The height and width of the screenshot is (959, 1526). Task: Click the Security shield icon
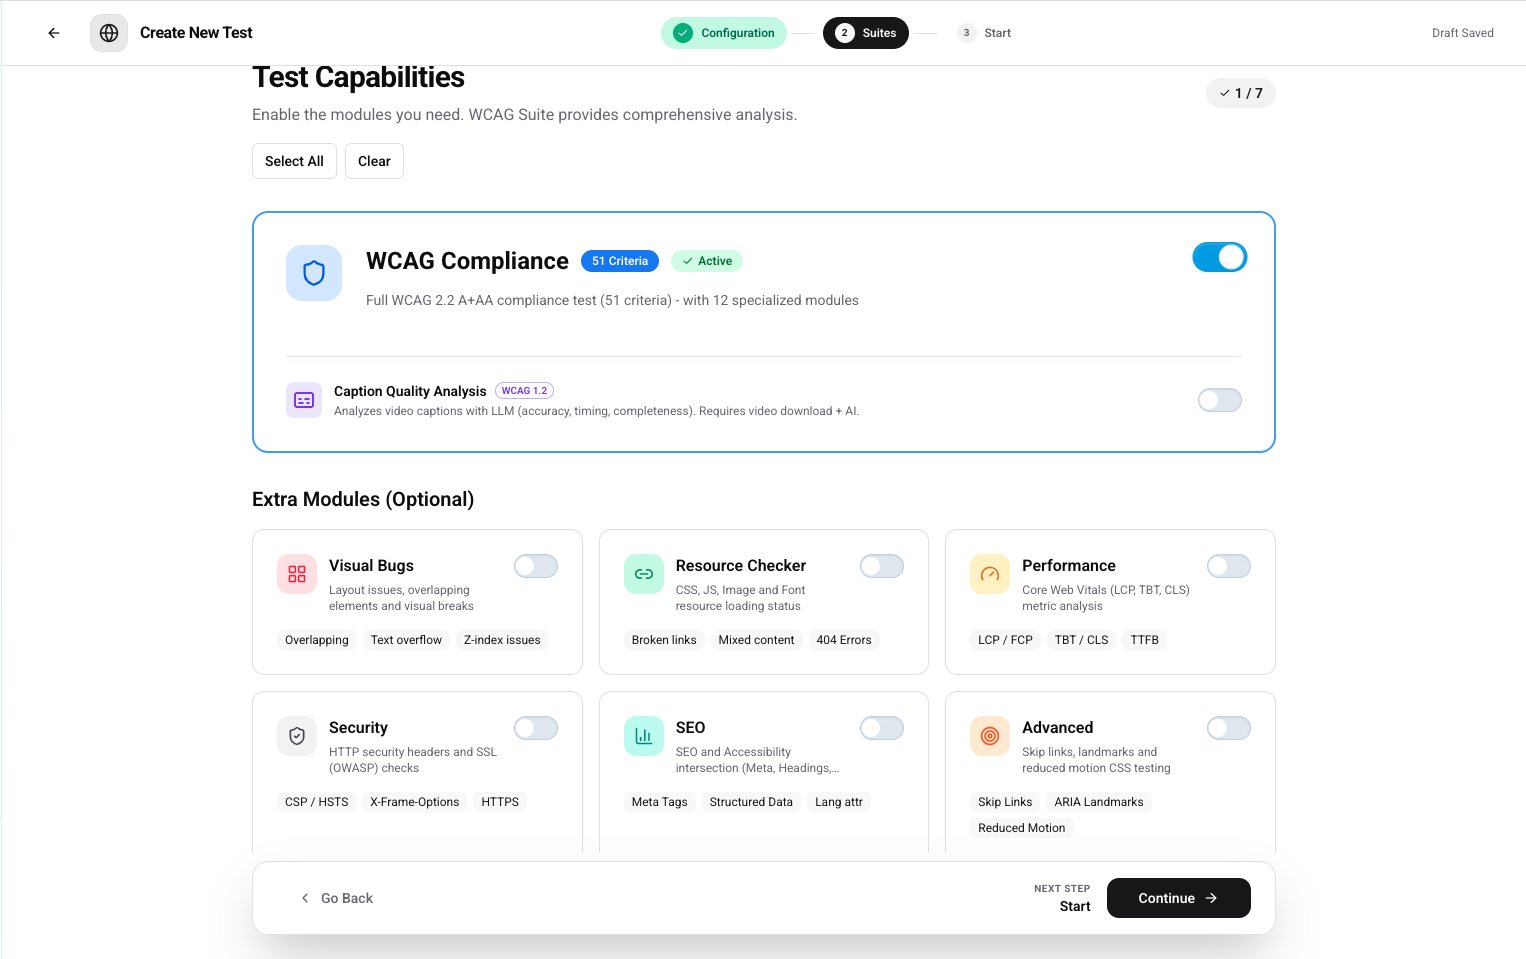(296, 736)
